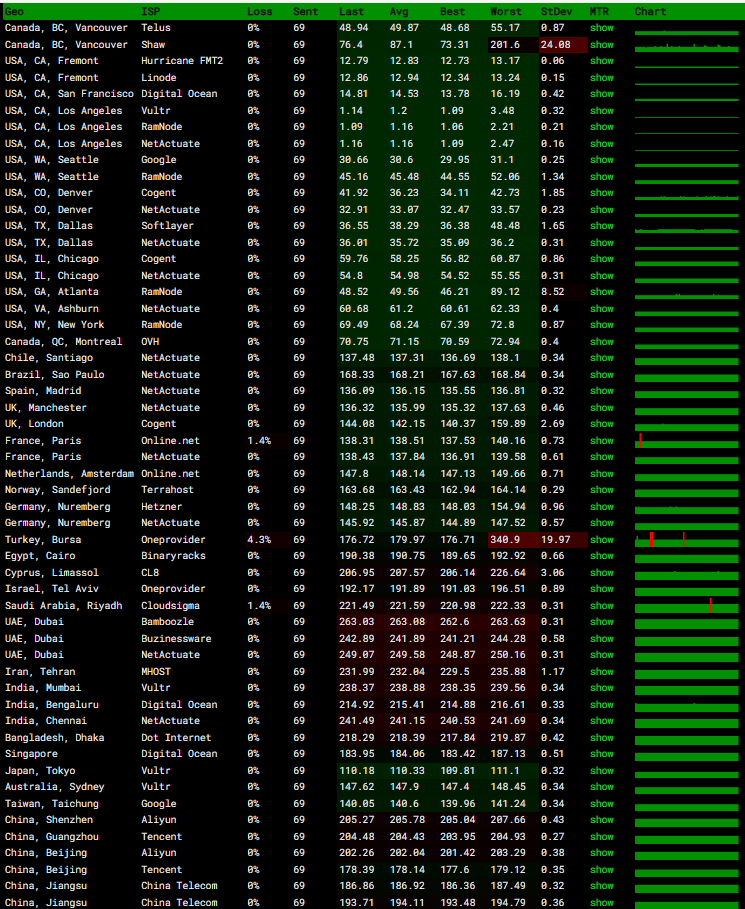Click the Vancouver Shaw latency chart

click(x=686, y=46)
